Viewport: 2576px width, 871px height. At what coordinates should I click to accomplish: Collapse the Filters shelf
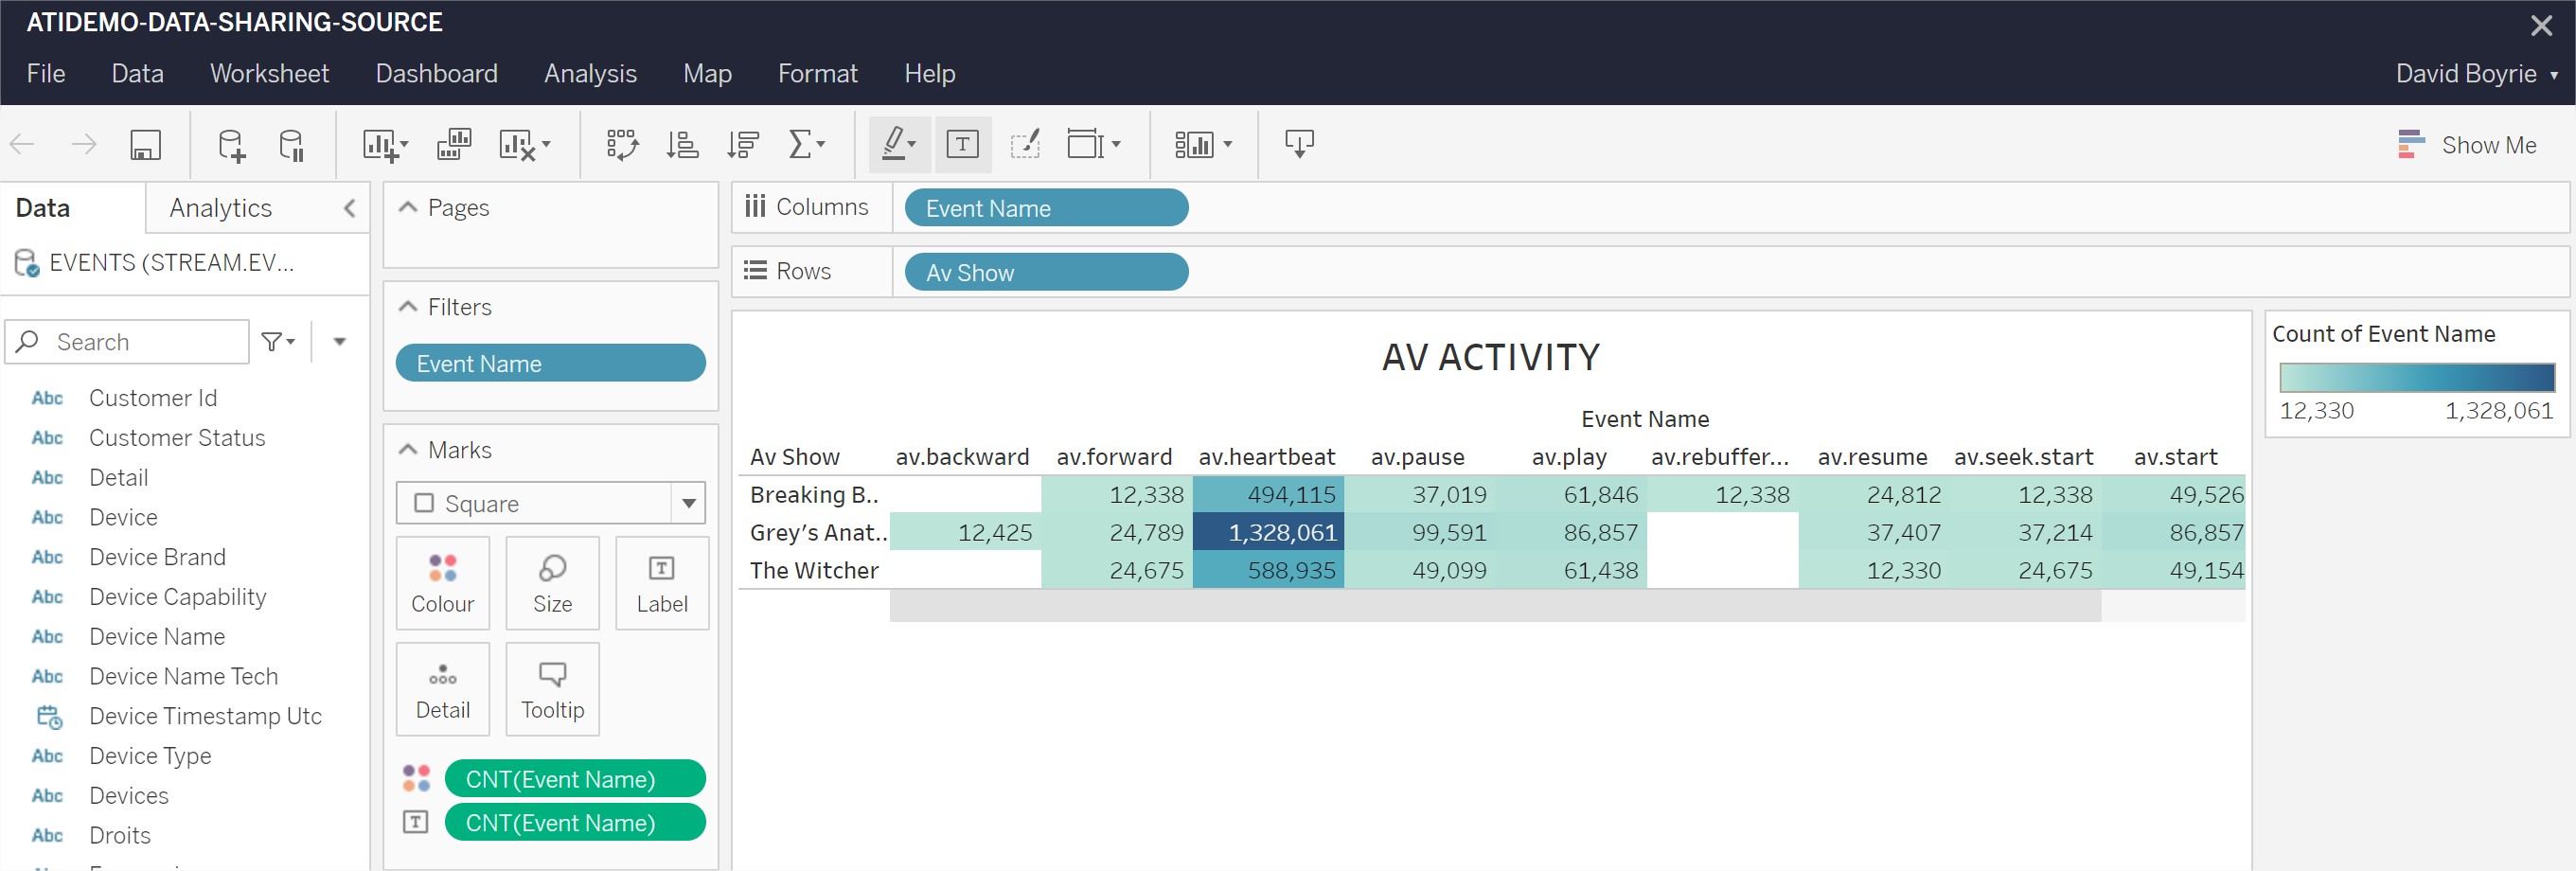pos(408,306)
